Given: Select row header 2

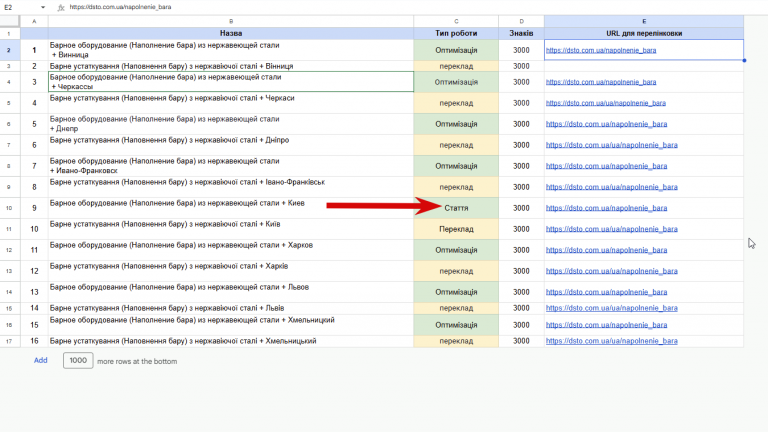Looking at the screenshot, I should [9, 50].
